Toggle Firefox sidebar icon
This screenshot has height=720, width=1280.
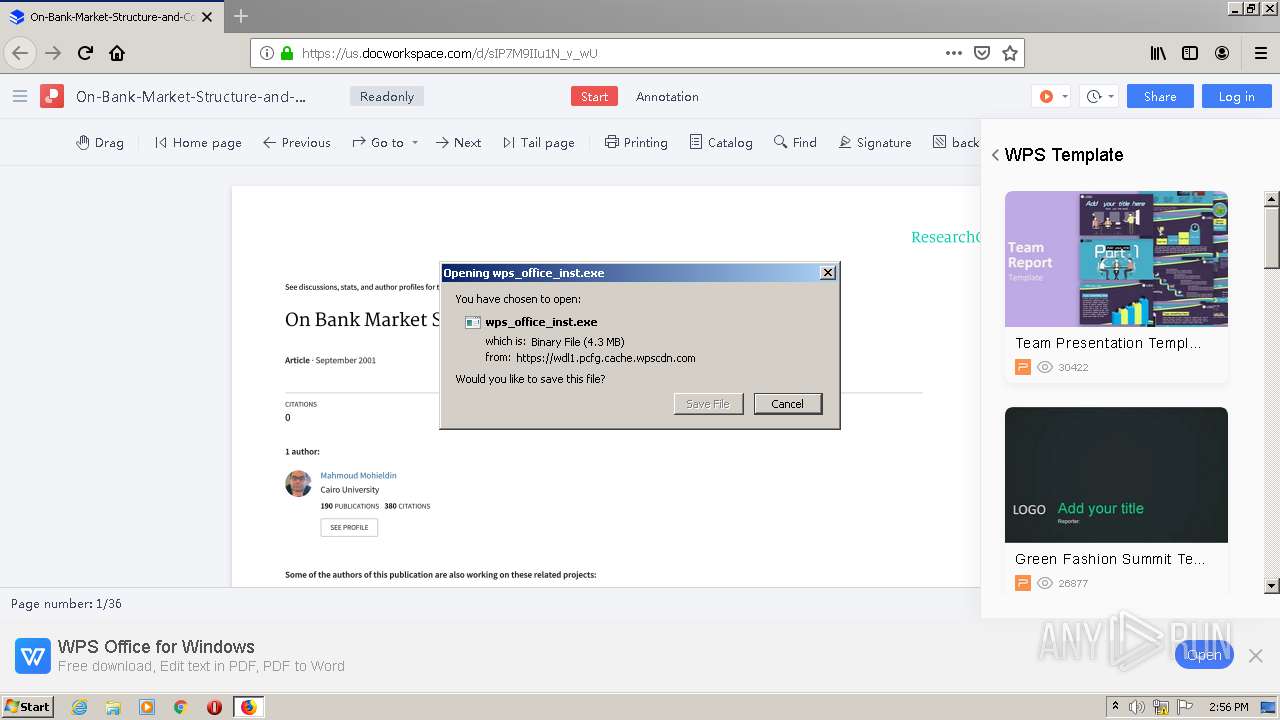point(1190,53)
